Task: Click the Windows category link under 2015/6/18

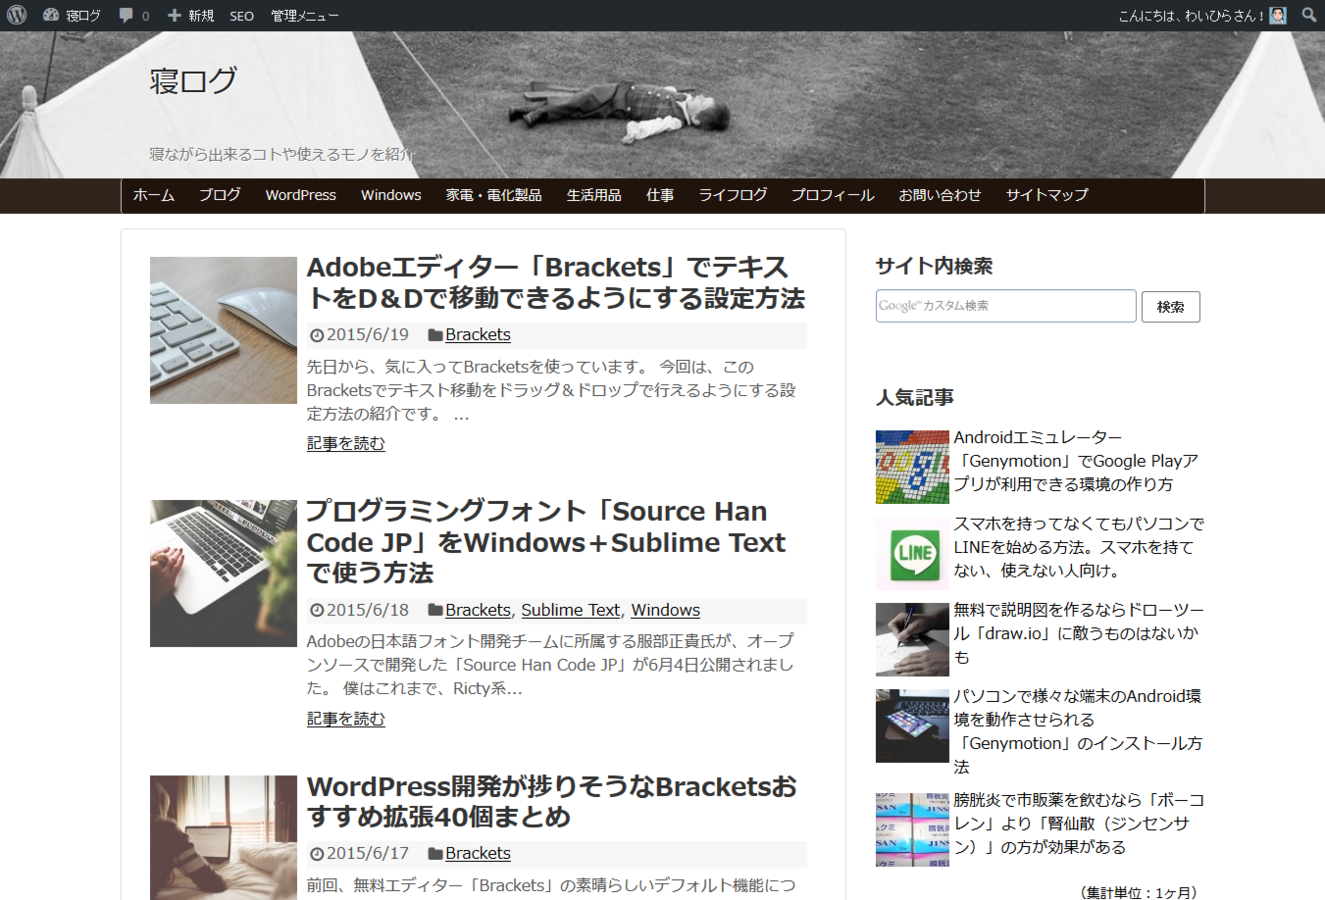Action: pyautogui.click(x=665, y=610)
